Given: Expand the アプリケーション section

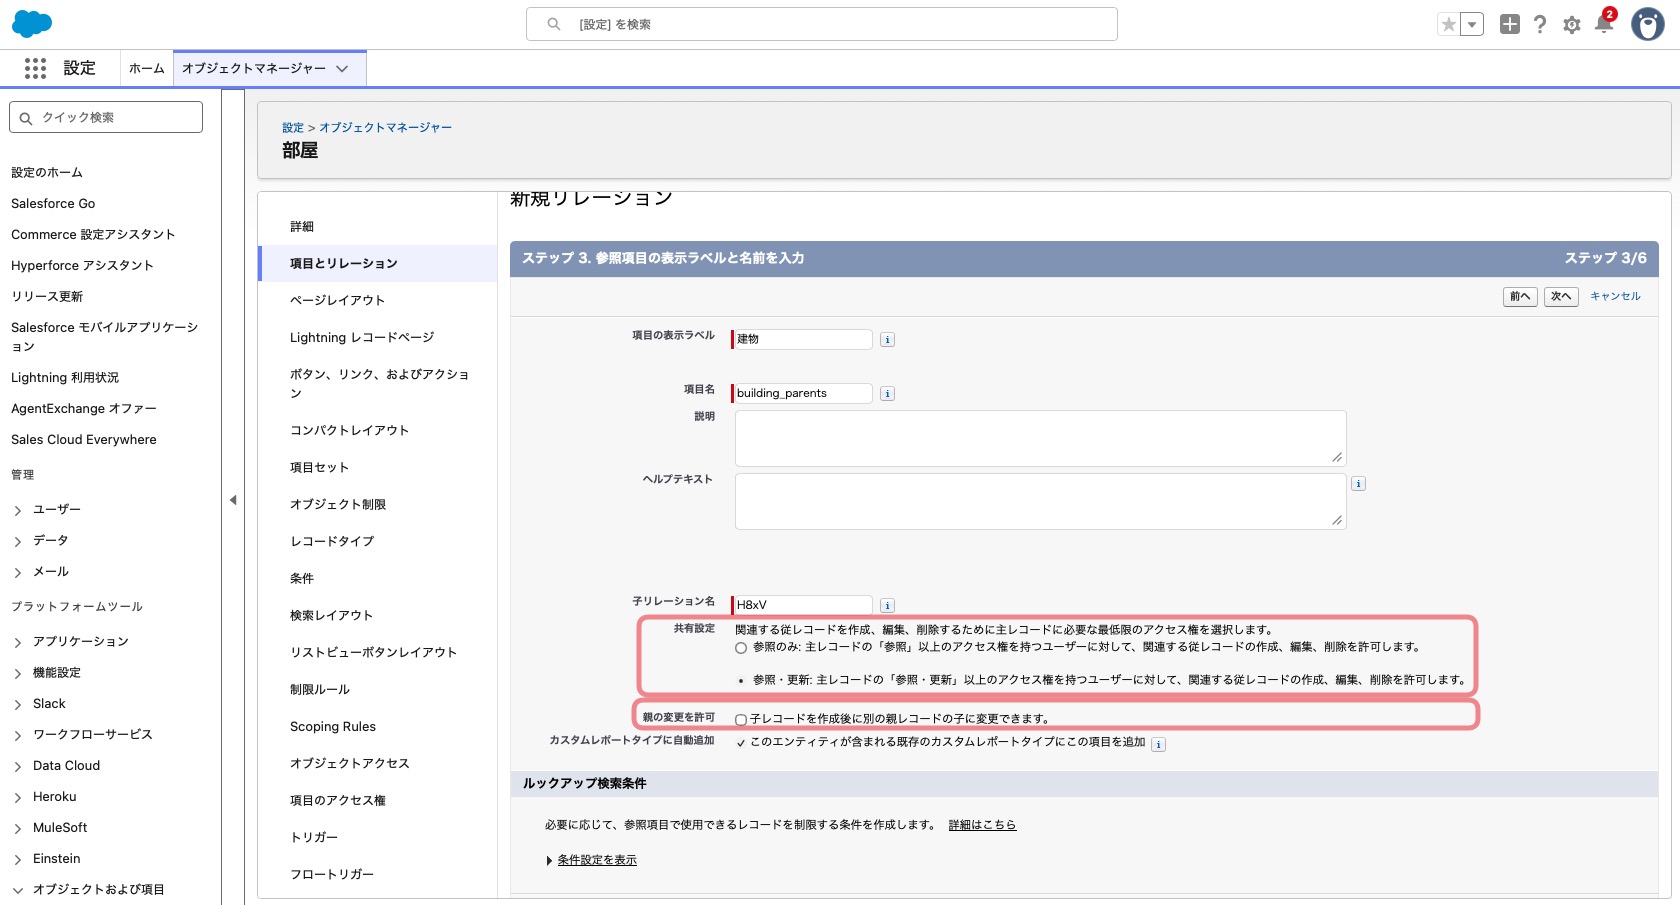Looking at the screenshot, I should click(x=17, y=642).
